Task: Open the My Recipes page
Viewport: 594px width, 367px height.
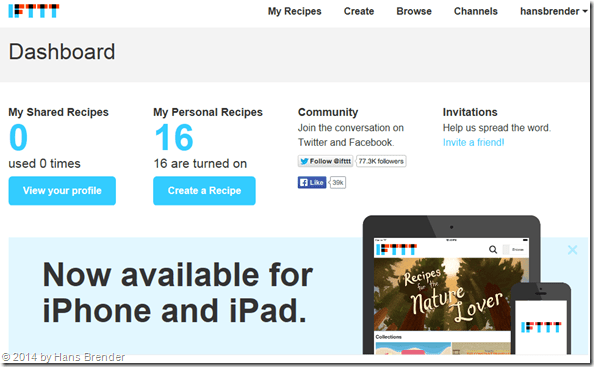Action: click(294, 11)
